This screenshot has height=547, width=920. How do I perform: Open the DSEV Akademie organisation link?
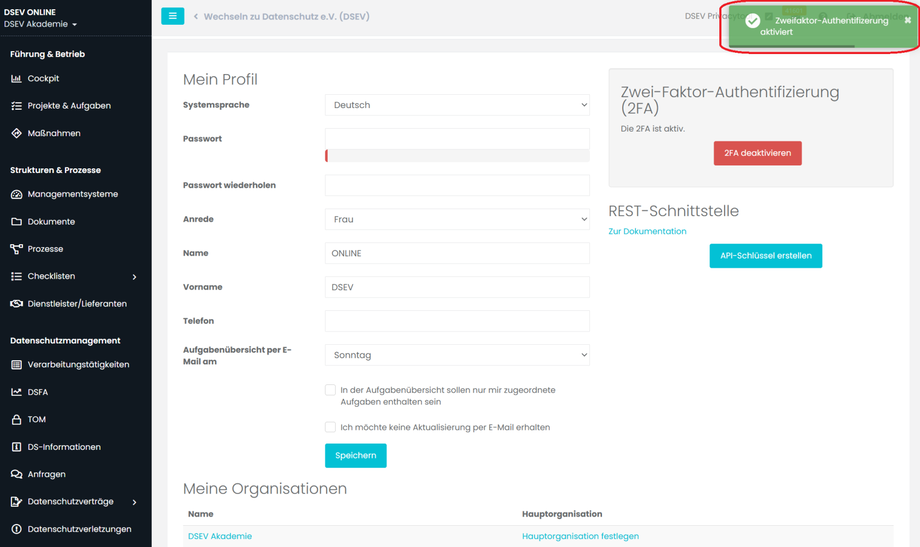pyautogui.click(x=220, y=536)
